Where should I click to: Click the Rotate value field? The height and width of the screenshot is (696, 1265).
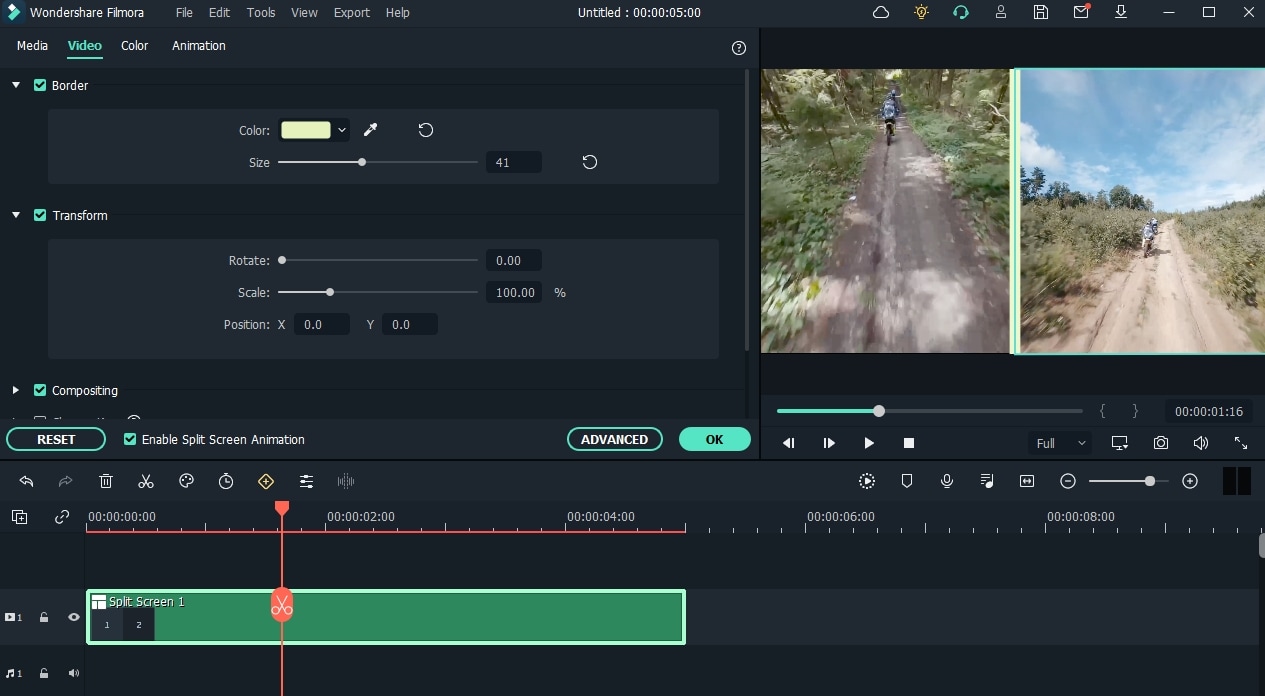[x=514, y=261]
